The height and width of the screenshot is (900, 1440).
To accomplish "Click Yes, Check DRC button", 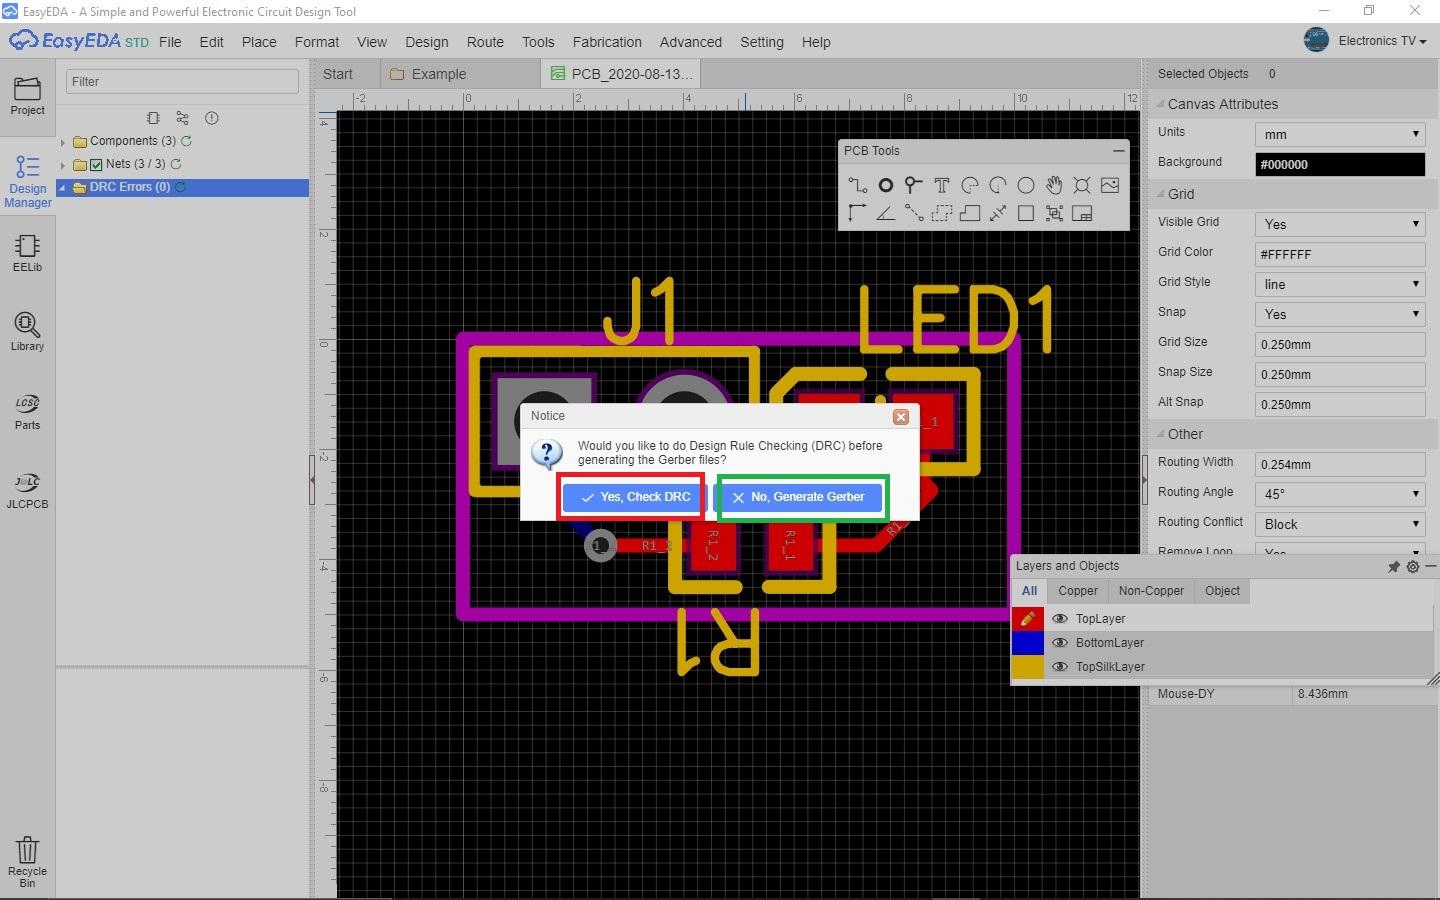I will (635, 497).
